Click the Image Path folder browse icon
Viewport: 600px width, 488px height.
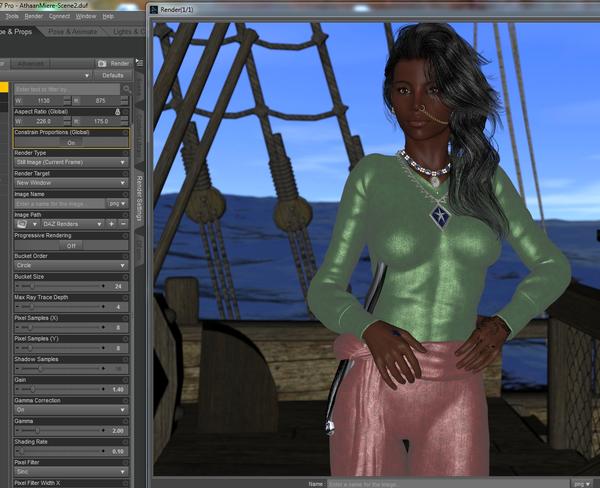(x=22, y=224)
